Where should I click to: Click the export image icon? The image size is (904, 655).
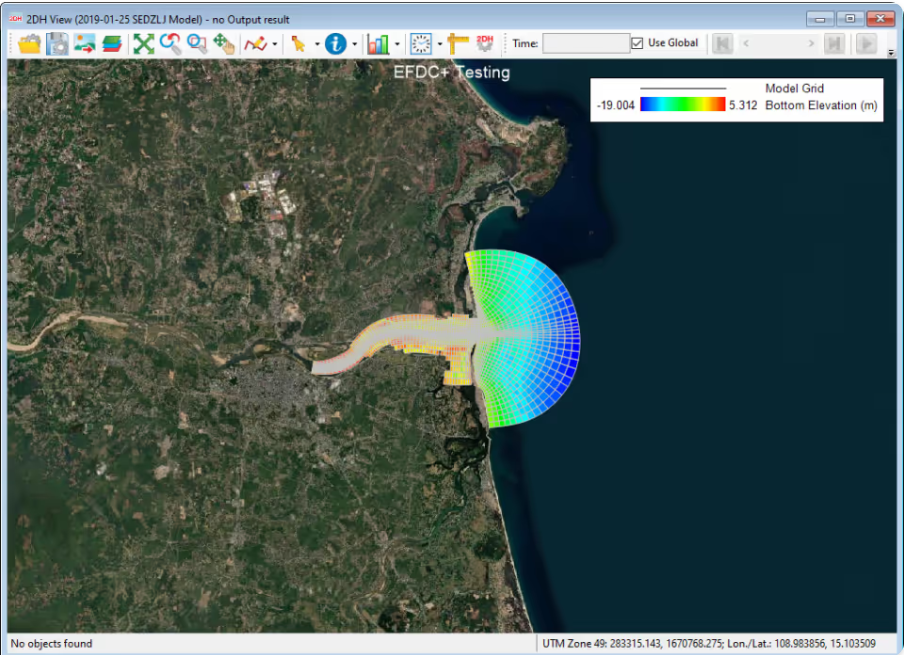click(x=84, y=44)
